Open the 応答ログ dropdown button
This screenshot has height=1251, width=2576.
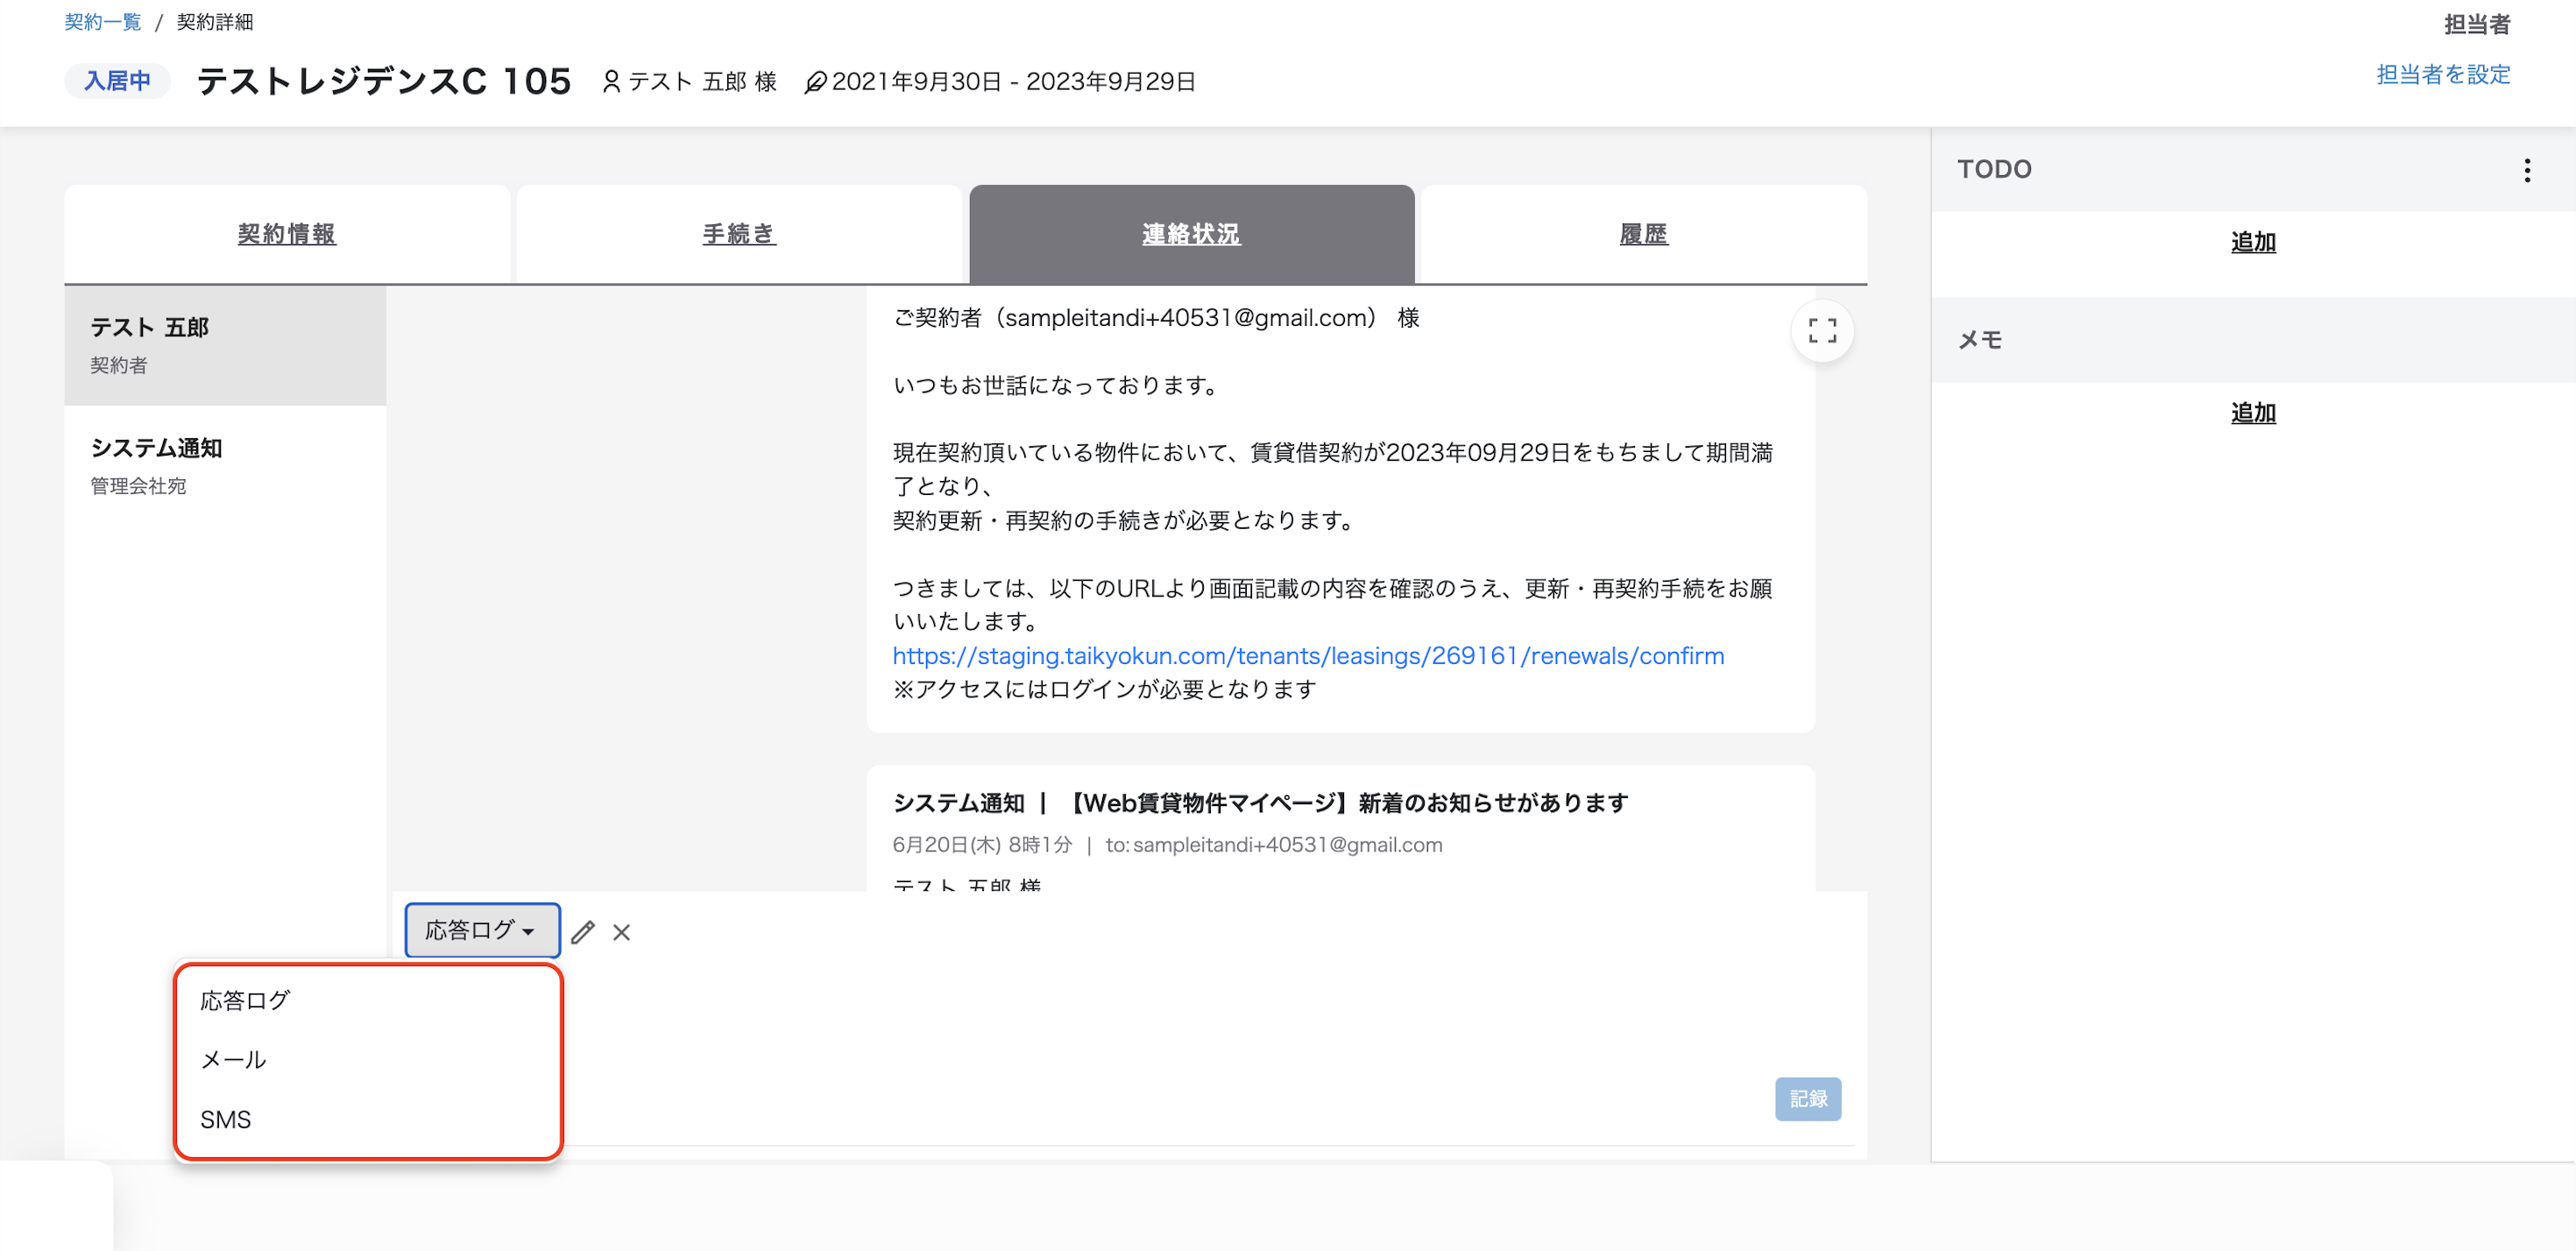(482, 930)
